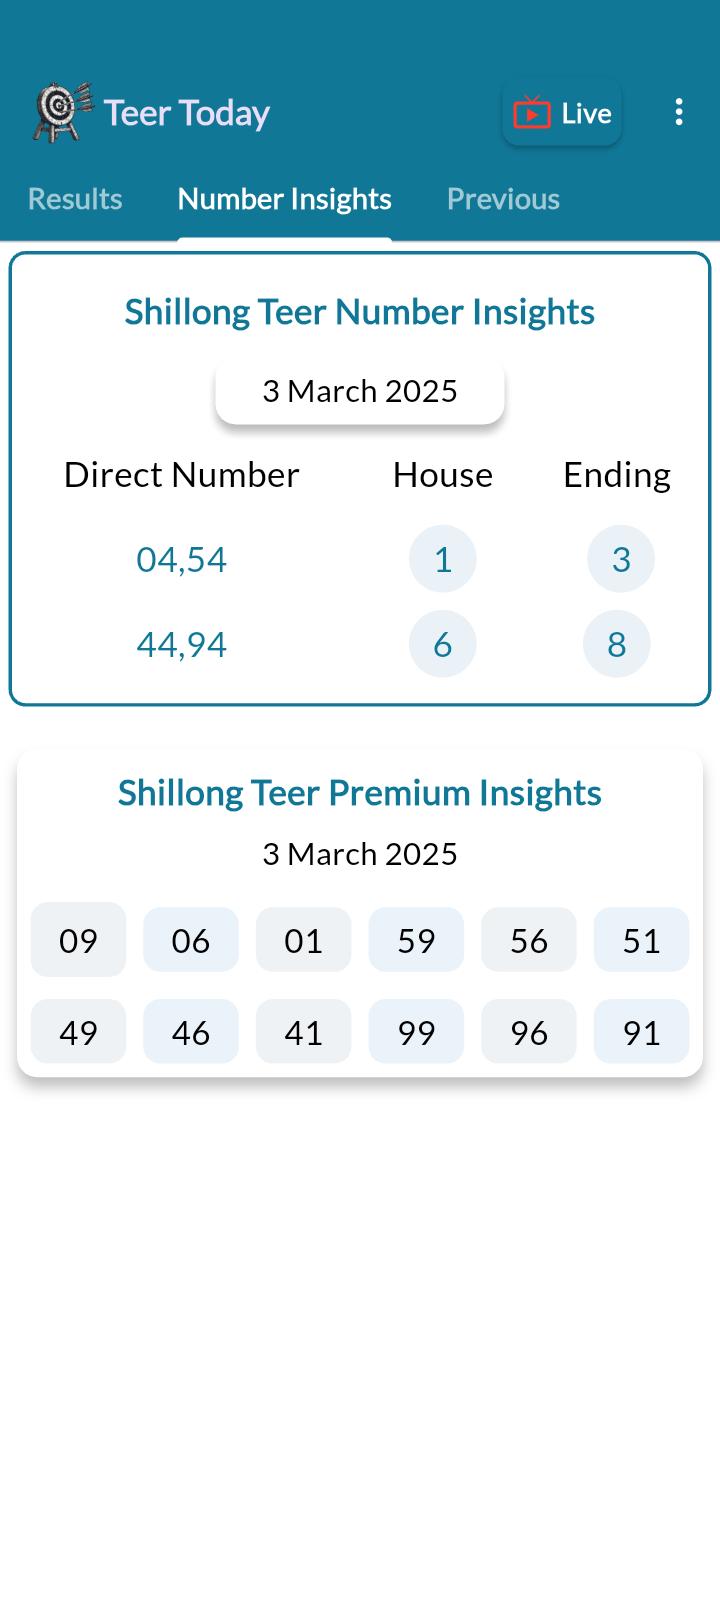Tap Ending number 3 circle
This screenshot has height=1600, width=720.
click(x=621, y=559)
